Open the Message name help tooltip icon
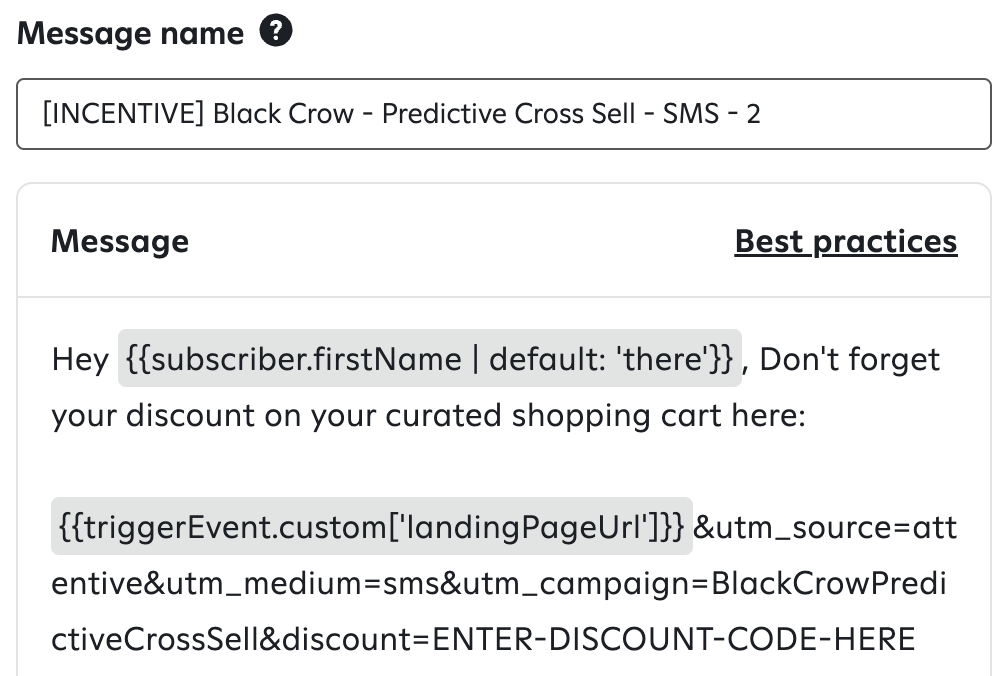 coord(276,31)
